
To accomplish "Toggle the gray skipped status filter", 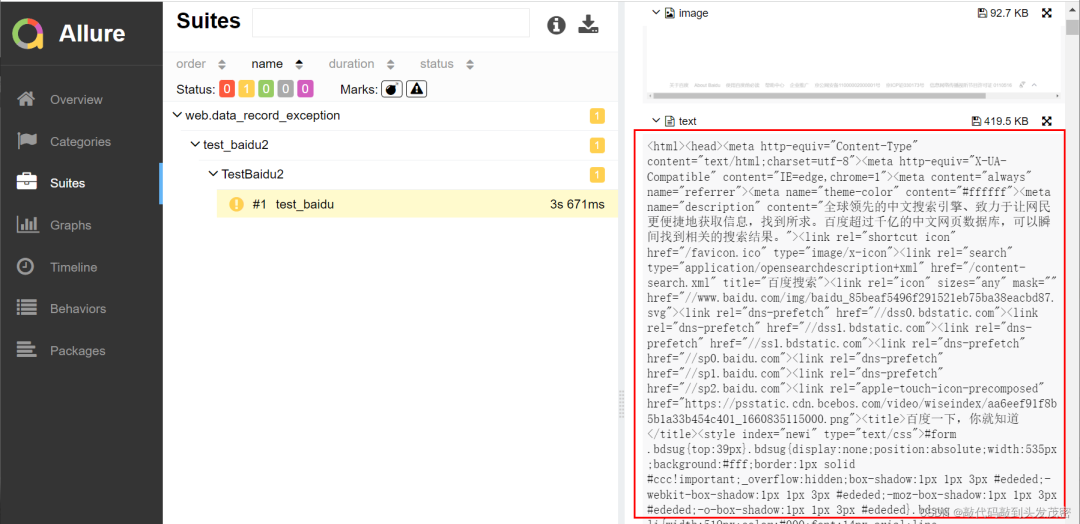I will [286, 89].
